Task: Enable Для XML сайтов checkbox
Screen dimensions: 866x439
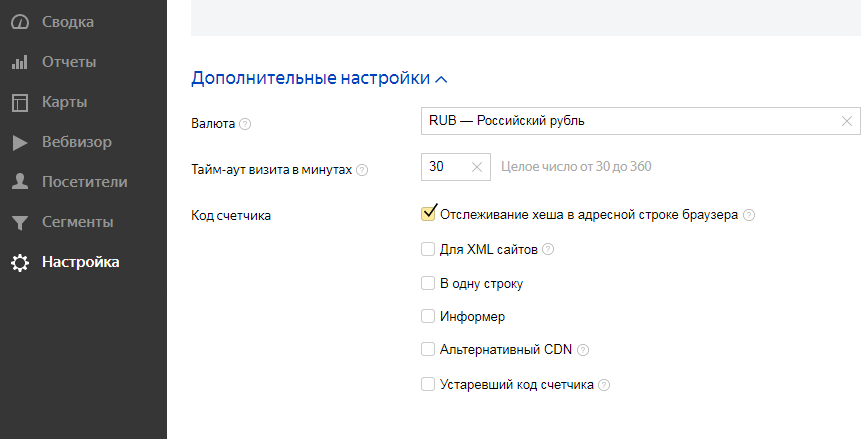Action: tap(428, 249)
